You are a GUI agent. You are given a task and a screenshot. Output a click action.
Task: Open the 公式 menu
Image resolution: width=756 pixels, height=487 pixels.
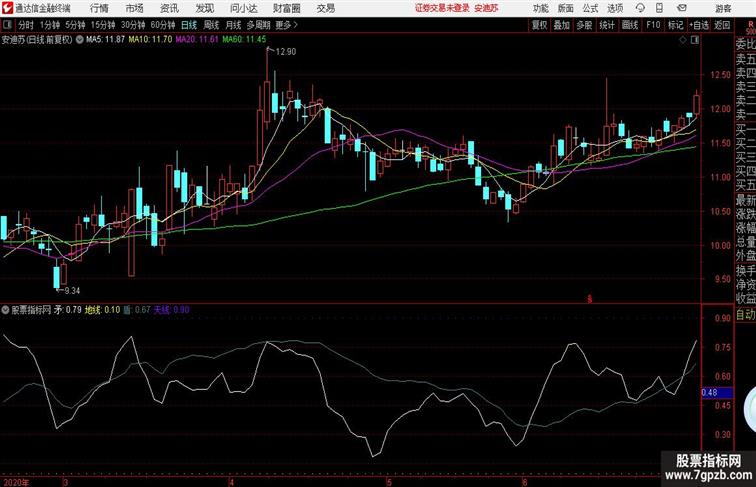point(590,8)
